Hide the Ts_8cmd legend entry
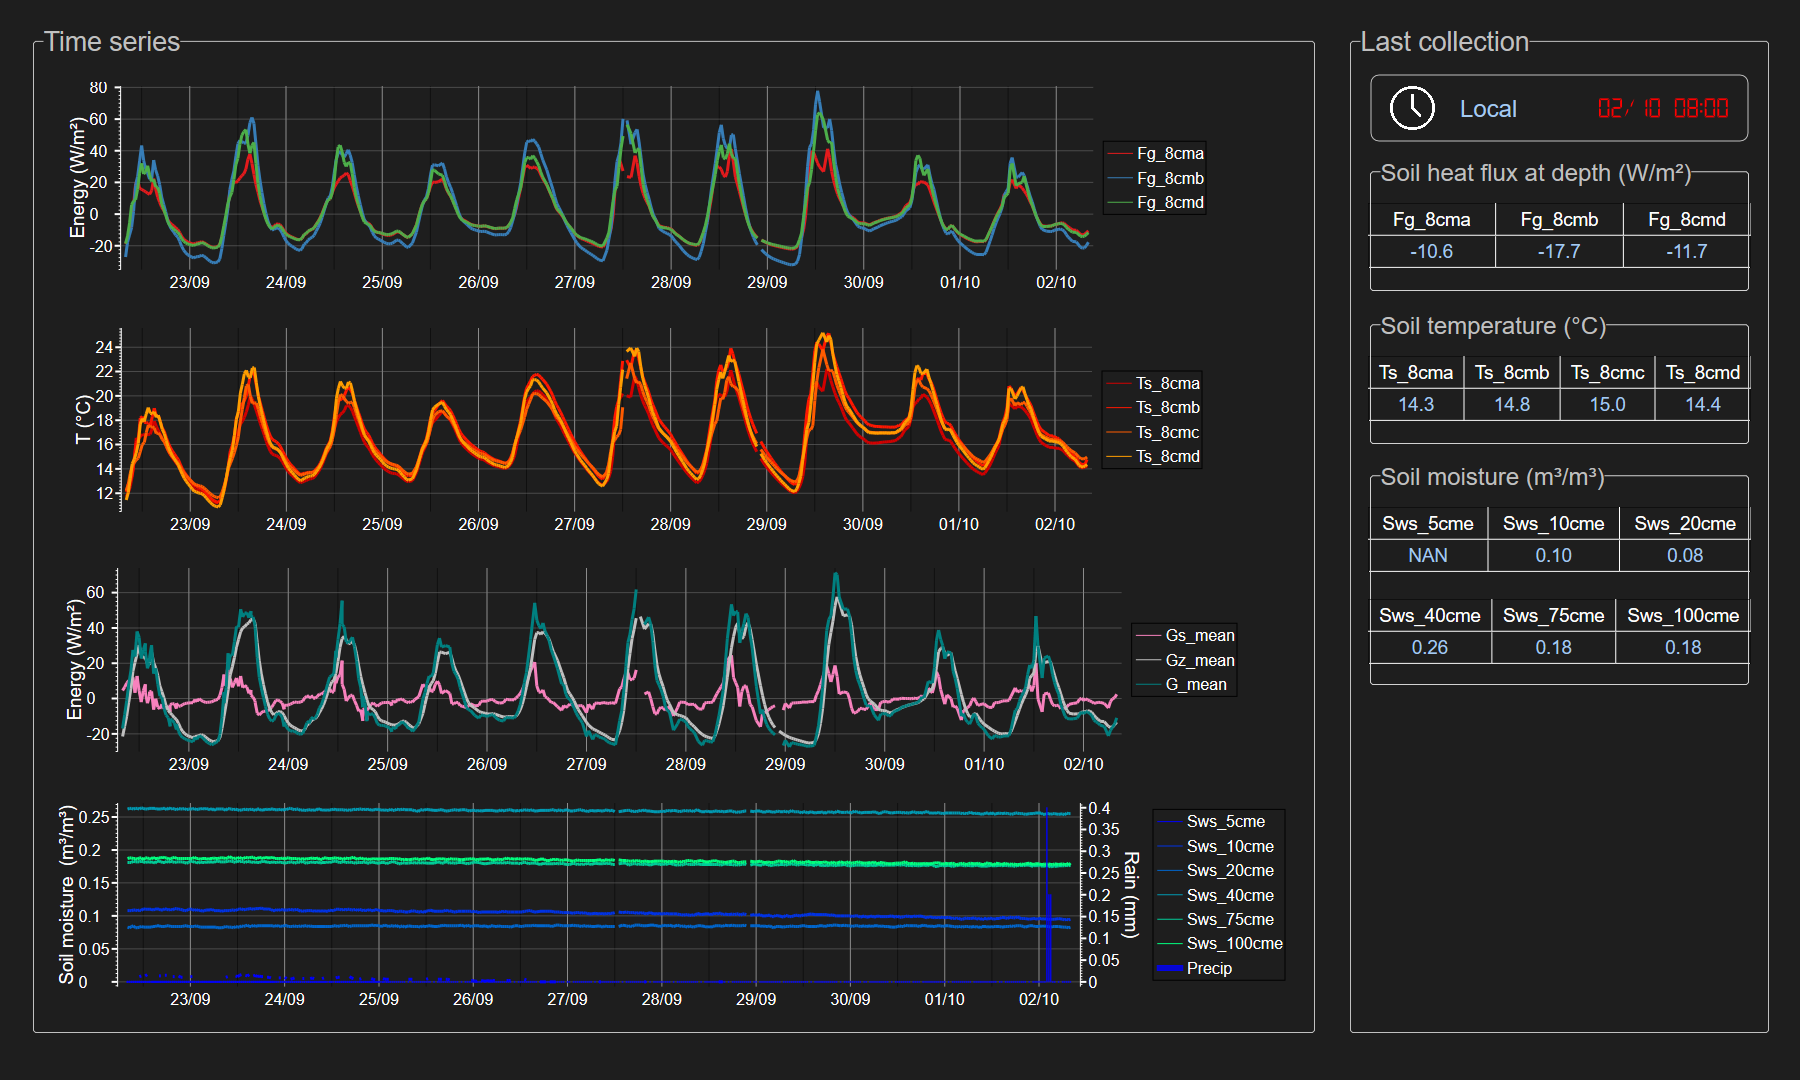Viewport: 1800px width, 1080px height. click(1167, 457)
